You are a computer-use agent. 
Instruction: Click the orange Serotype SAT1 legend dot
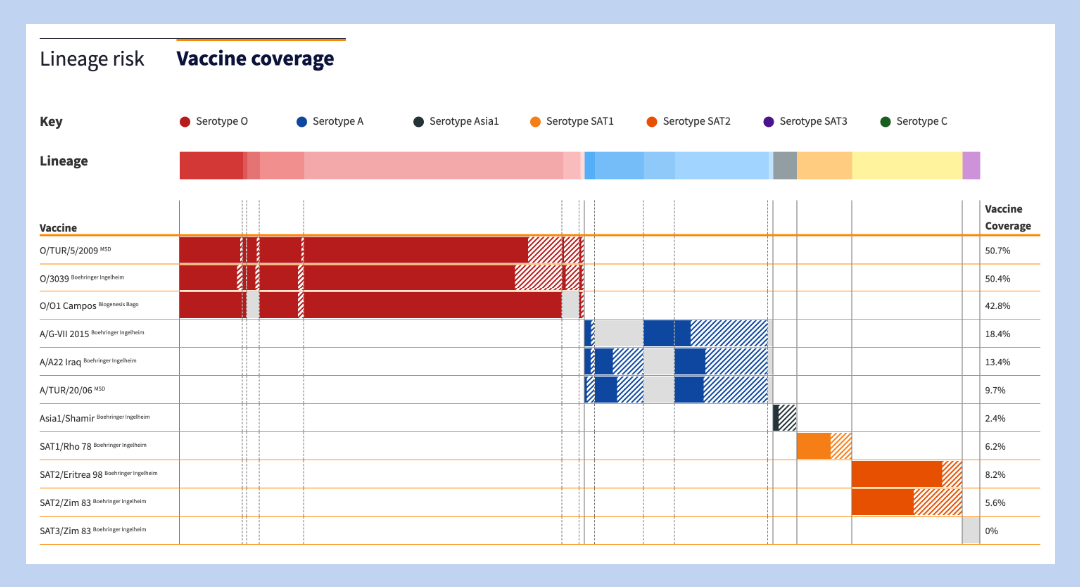pyautogui.click(x=535, y=122)
